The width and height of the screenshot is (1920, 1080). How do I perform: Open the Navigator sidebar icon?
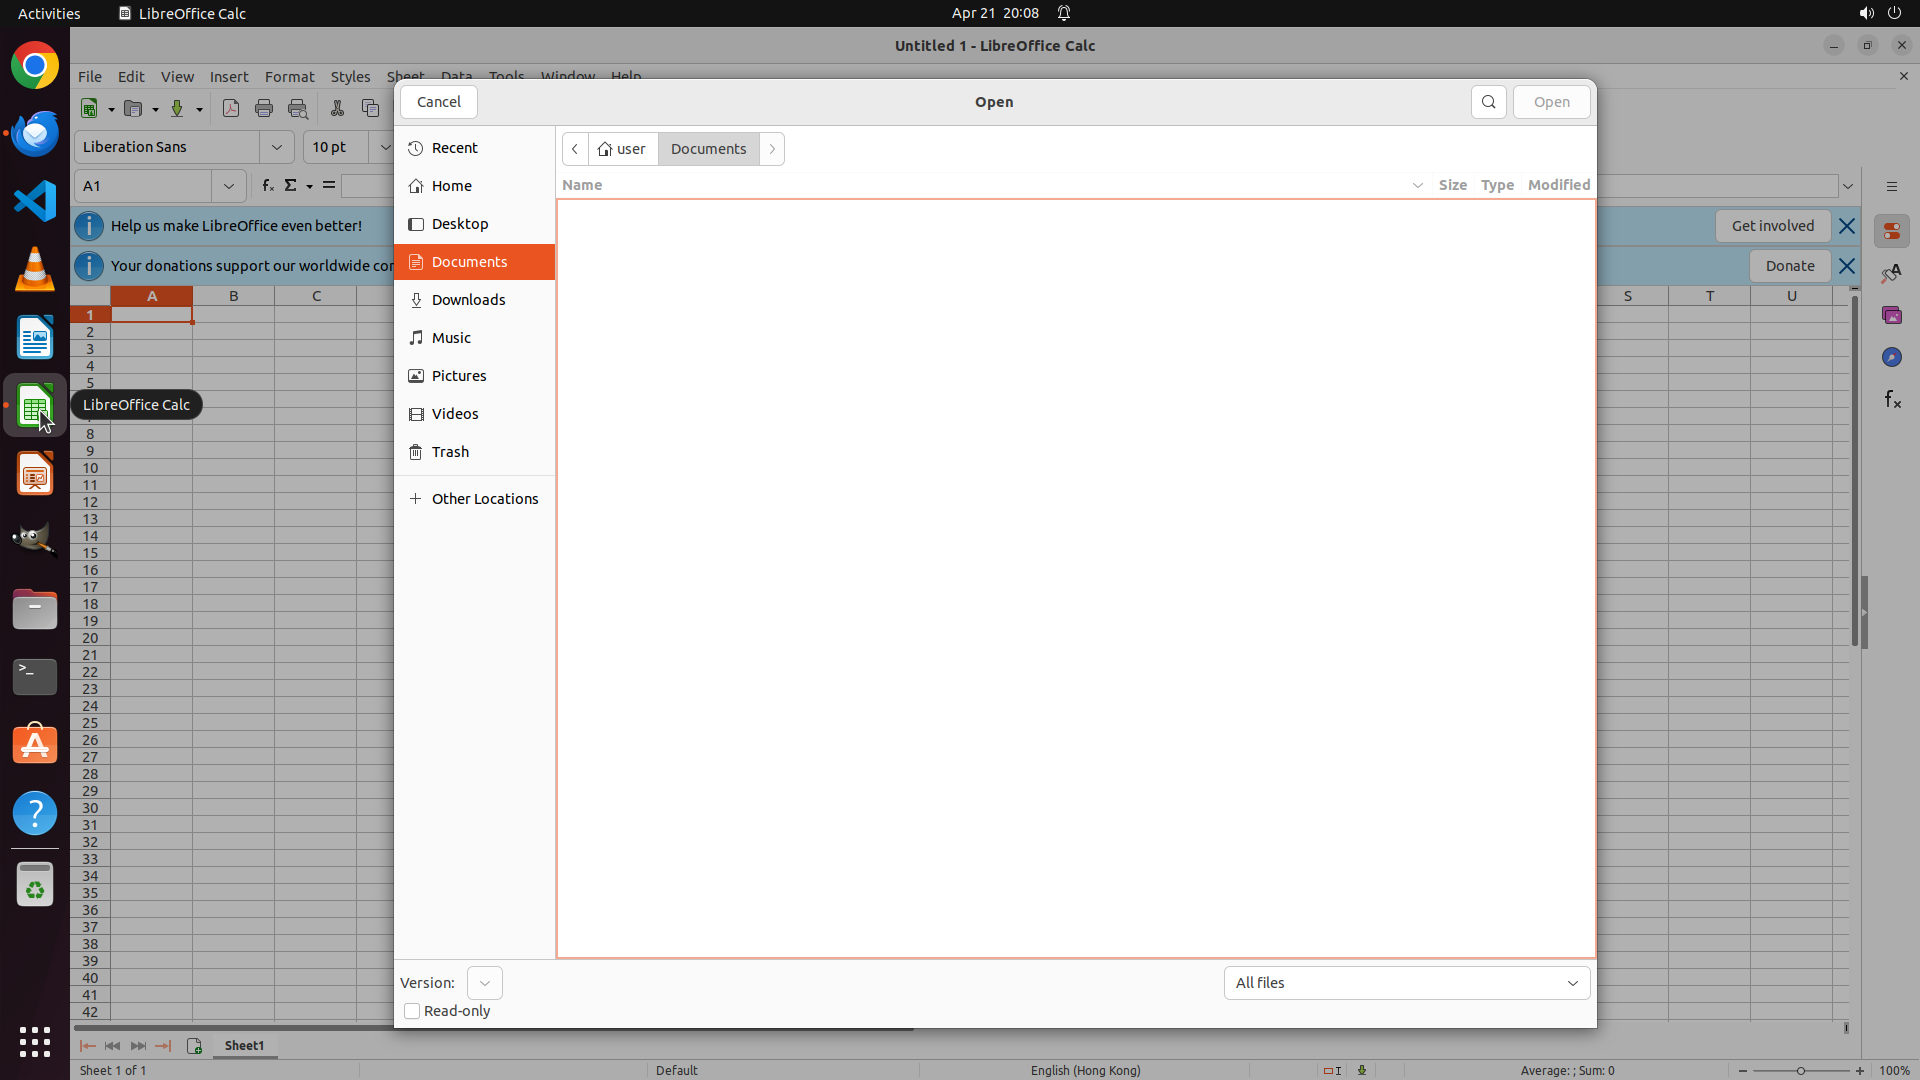1892,358
